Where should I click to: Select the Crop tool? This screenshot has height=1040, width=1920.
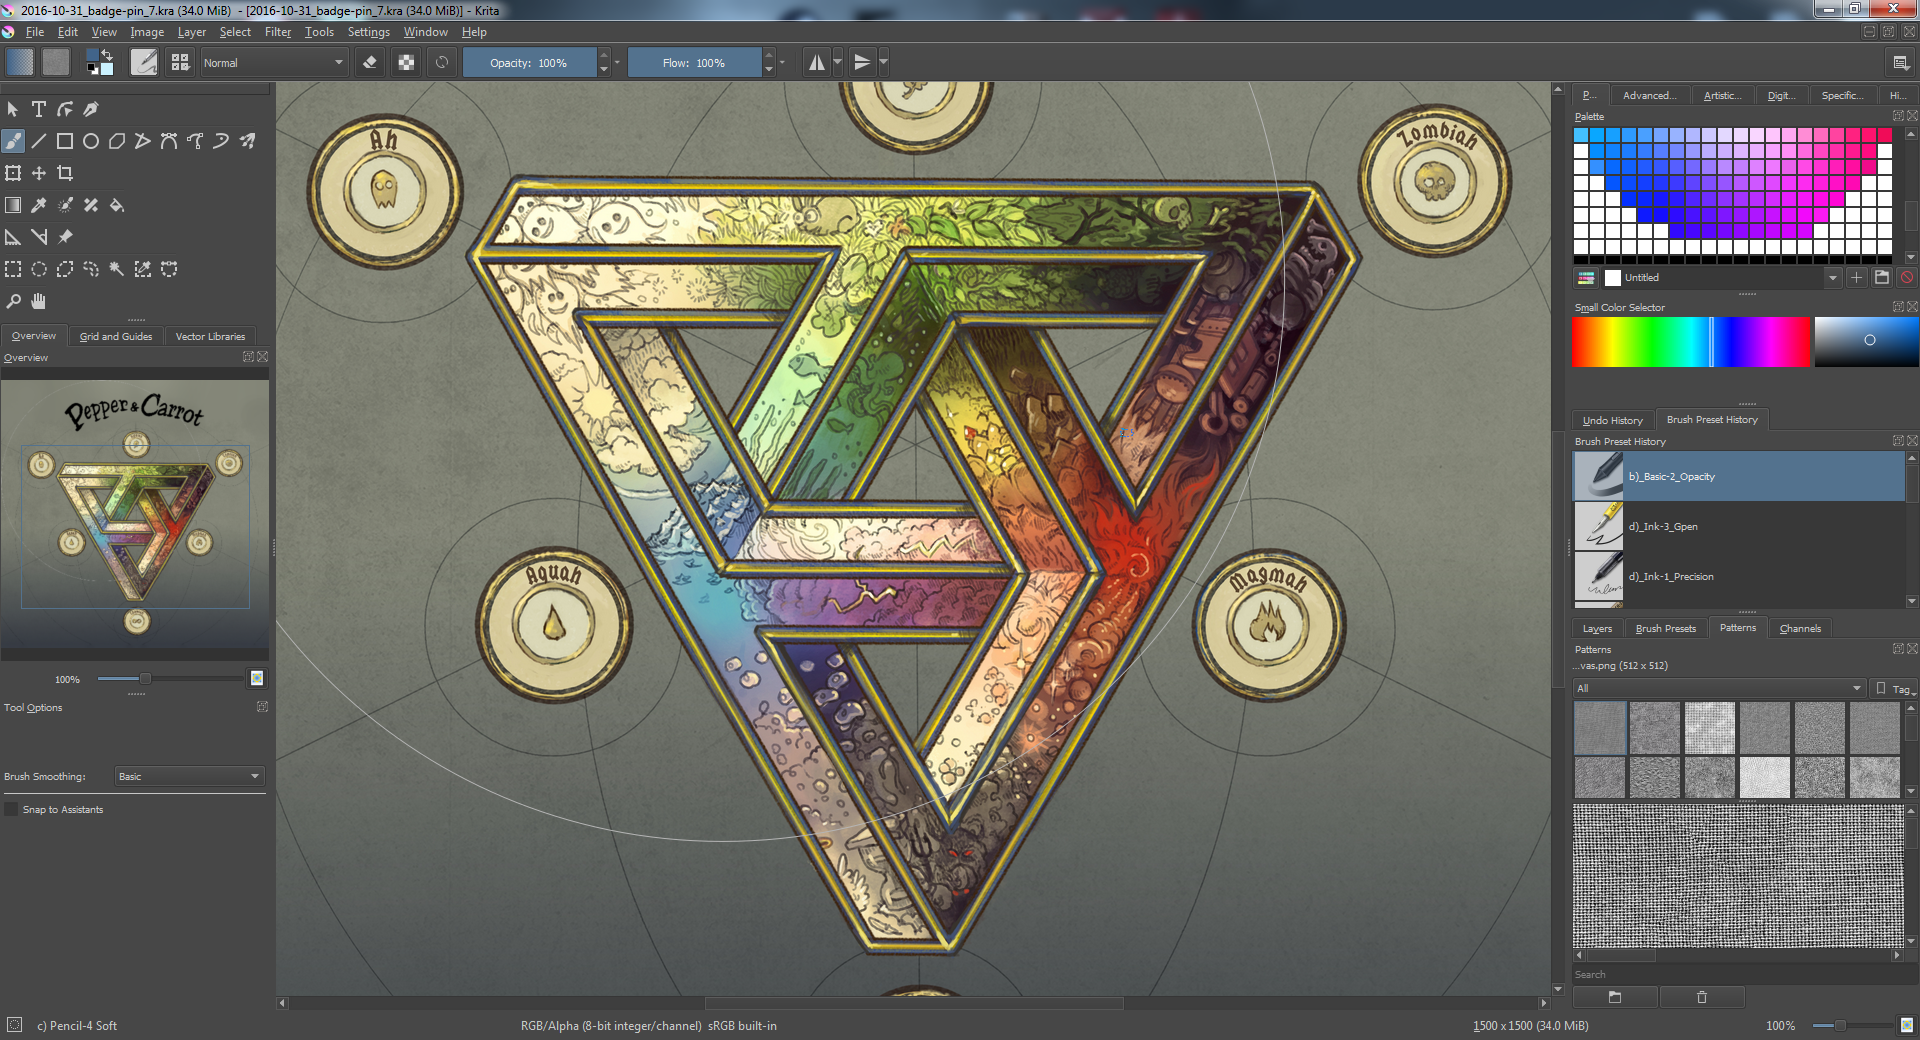coord(65,173)
